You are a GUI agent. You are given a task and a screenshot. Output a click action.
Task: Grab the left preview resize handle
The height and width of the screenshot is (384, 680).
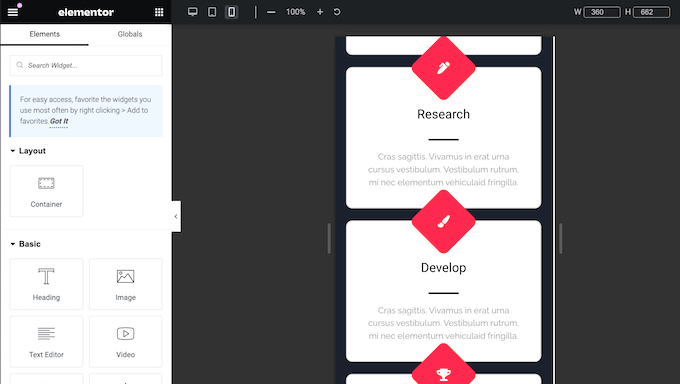click(329, 238)
